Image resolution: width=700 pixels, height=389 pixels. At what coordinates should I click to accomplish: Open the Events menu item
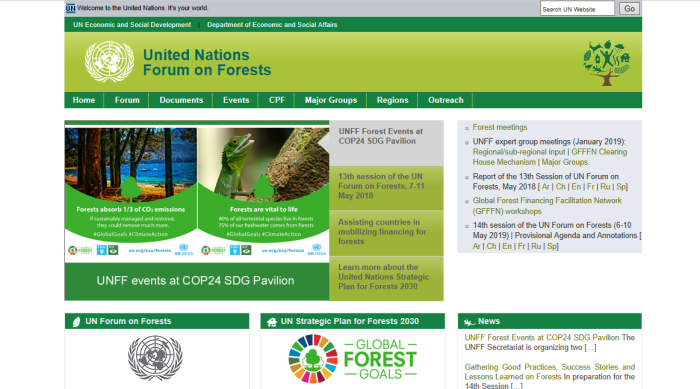236,100
